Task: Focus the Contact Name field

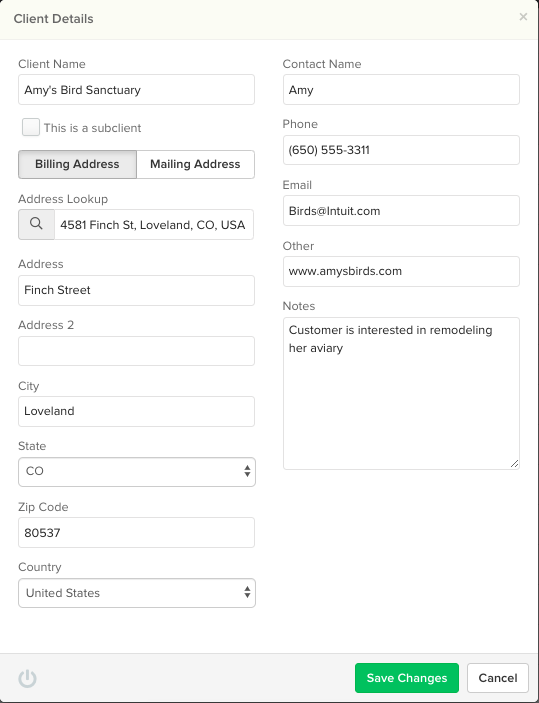Action: pos(401,90)
